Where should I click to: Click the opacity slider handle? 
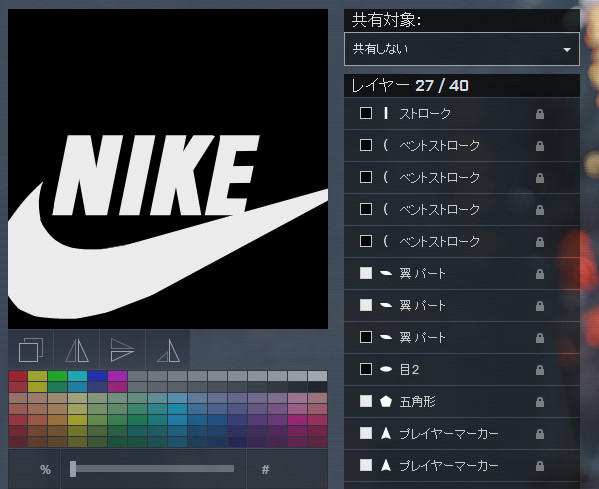tap(73, 469)
